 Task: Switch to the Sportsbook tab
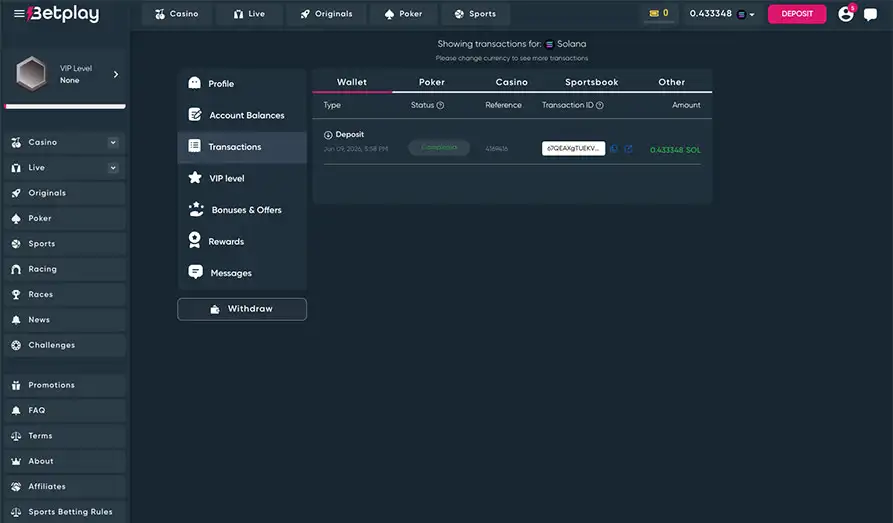pyautogui.click(x=592, y=82)
